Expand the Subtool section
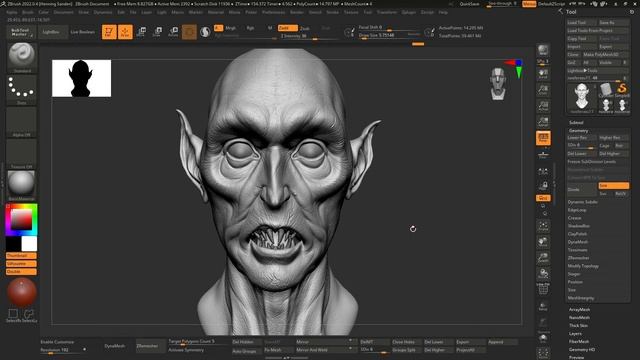Image resolution: width=640 pixels, height=360 pixels. coord(576,122)
